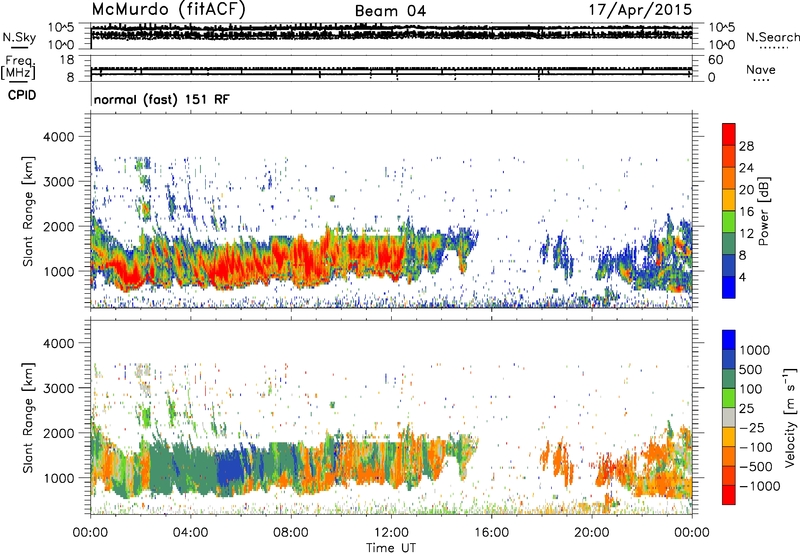Click the 'normal (fast) 151 RF' mode text
The height and width of the screenshot is (554, 800).
pos(162,99)
